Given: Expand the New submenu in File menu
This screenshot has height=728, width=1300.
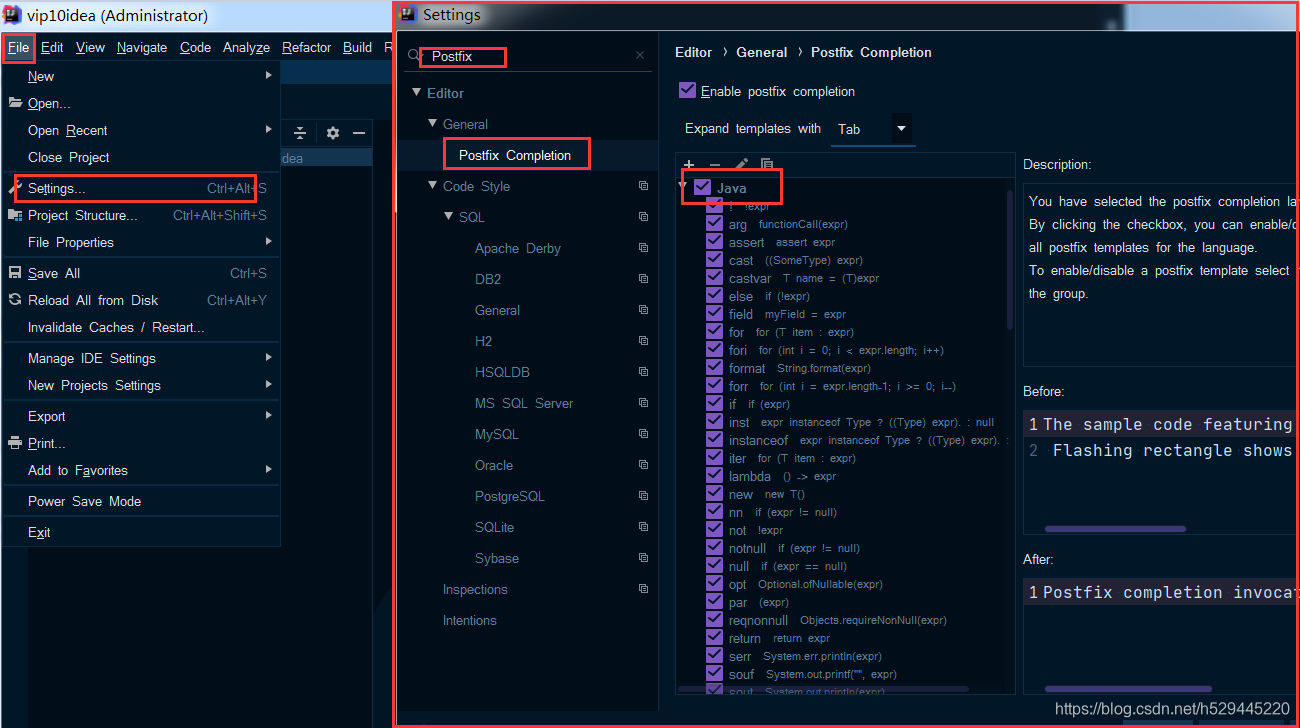Looking at the screenshot, I should pos(269,76).
